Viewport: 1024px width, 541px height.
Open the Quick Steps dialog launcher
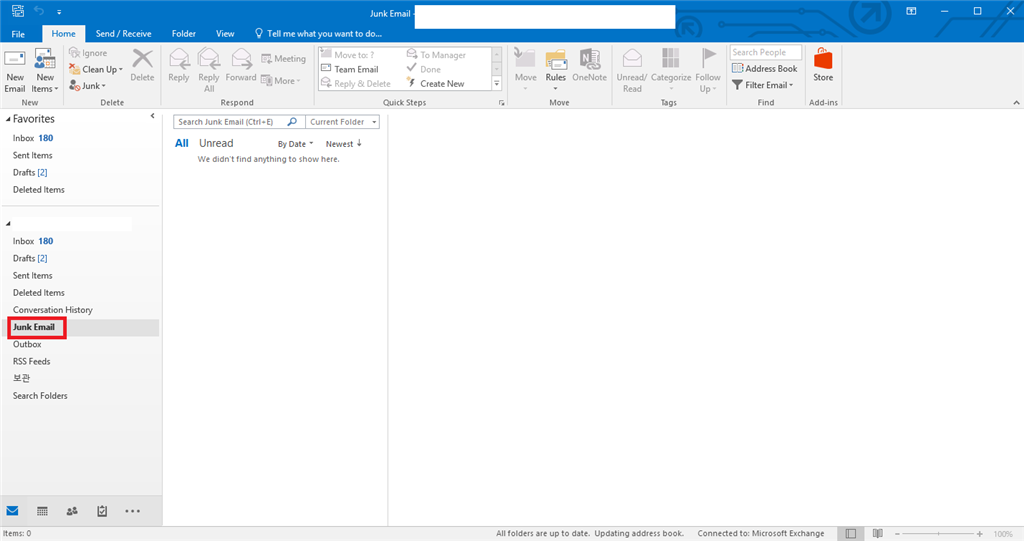[x=502, y=103]
